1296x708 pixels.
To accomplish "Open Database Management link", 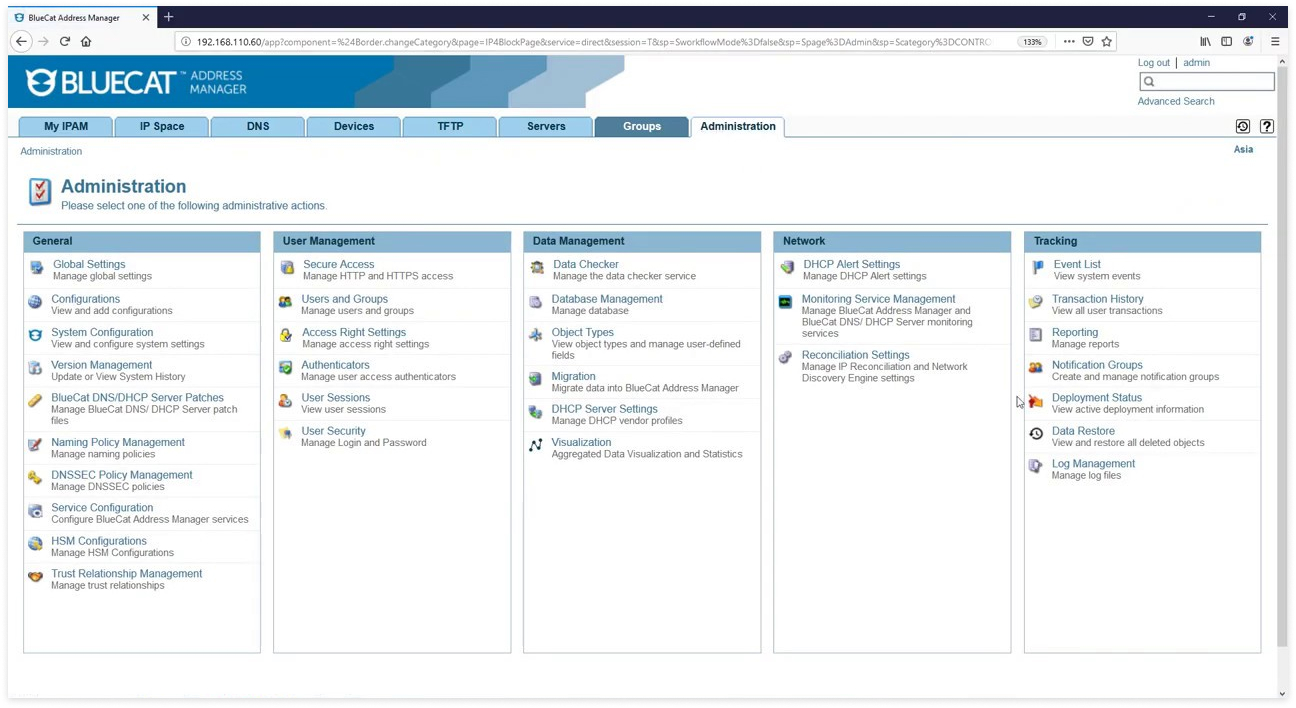I will pos(607,299).
